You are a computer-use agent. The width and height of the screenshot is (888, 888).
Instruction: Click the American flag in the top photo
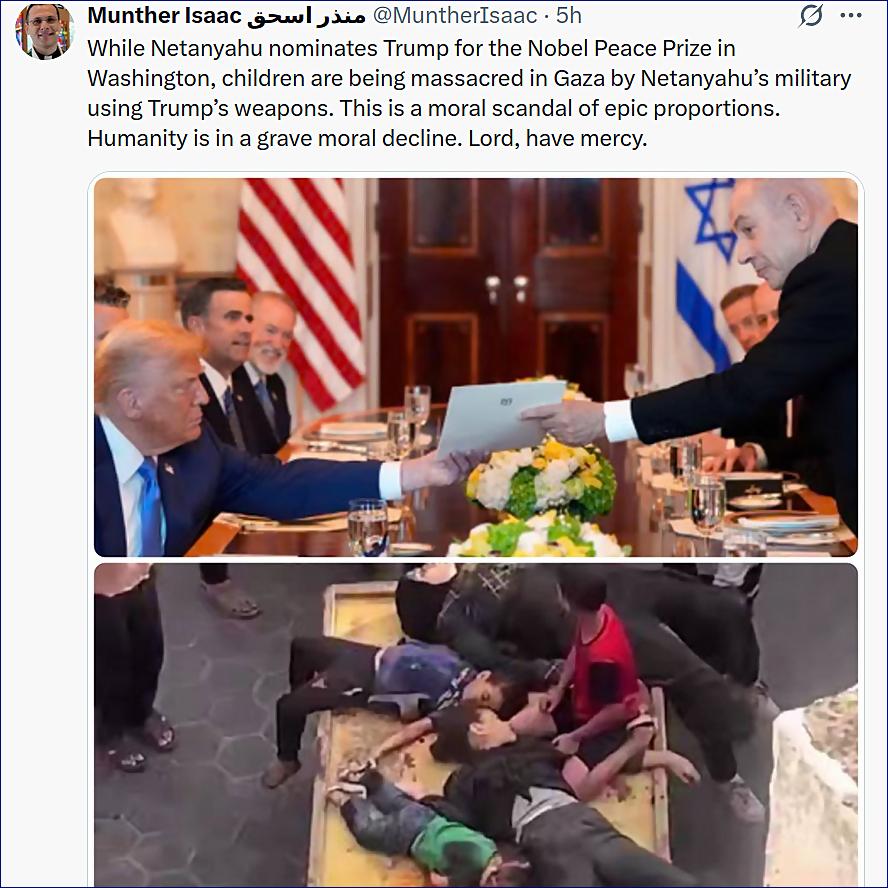(x=301, y=289)
